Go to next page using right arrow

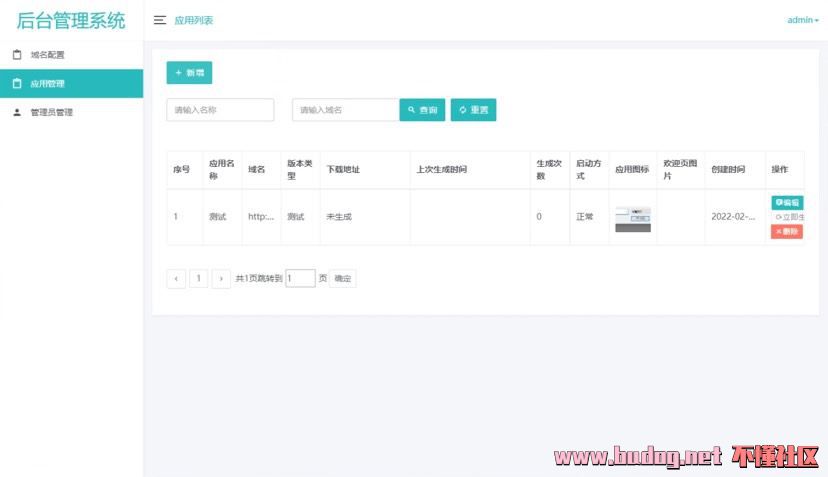(221, 279)
